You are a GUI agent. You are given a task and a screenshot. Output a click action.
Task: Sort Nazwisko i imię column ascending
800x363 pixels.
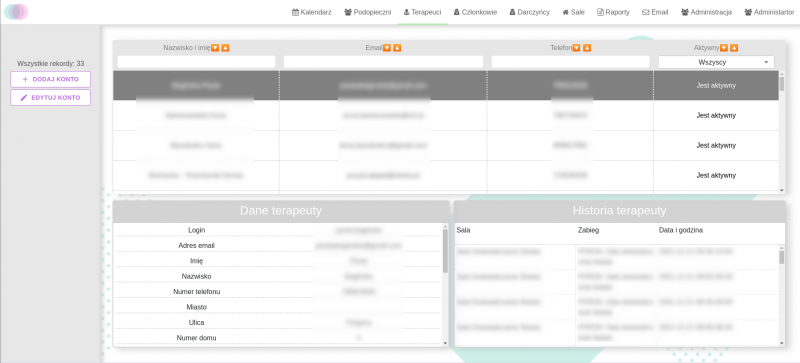coord(225,48)
